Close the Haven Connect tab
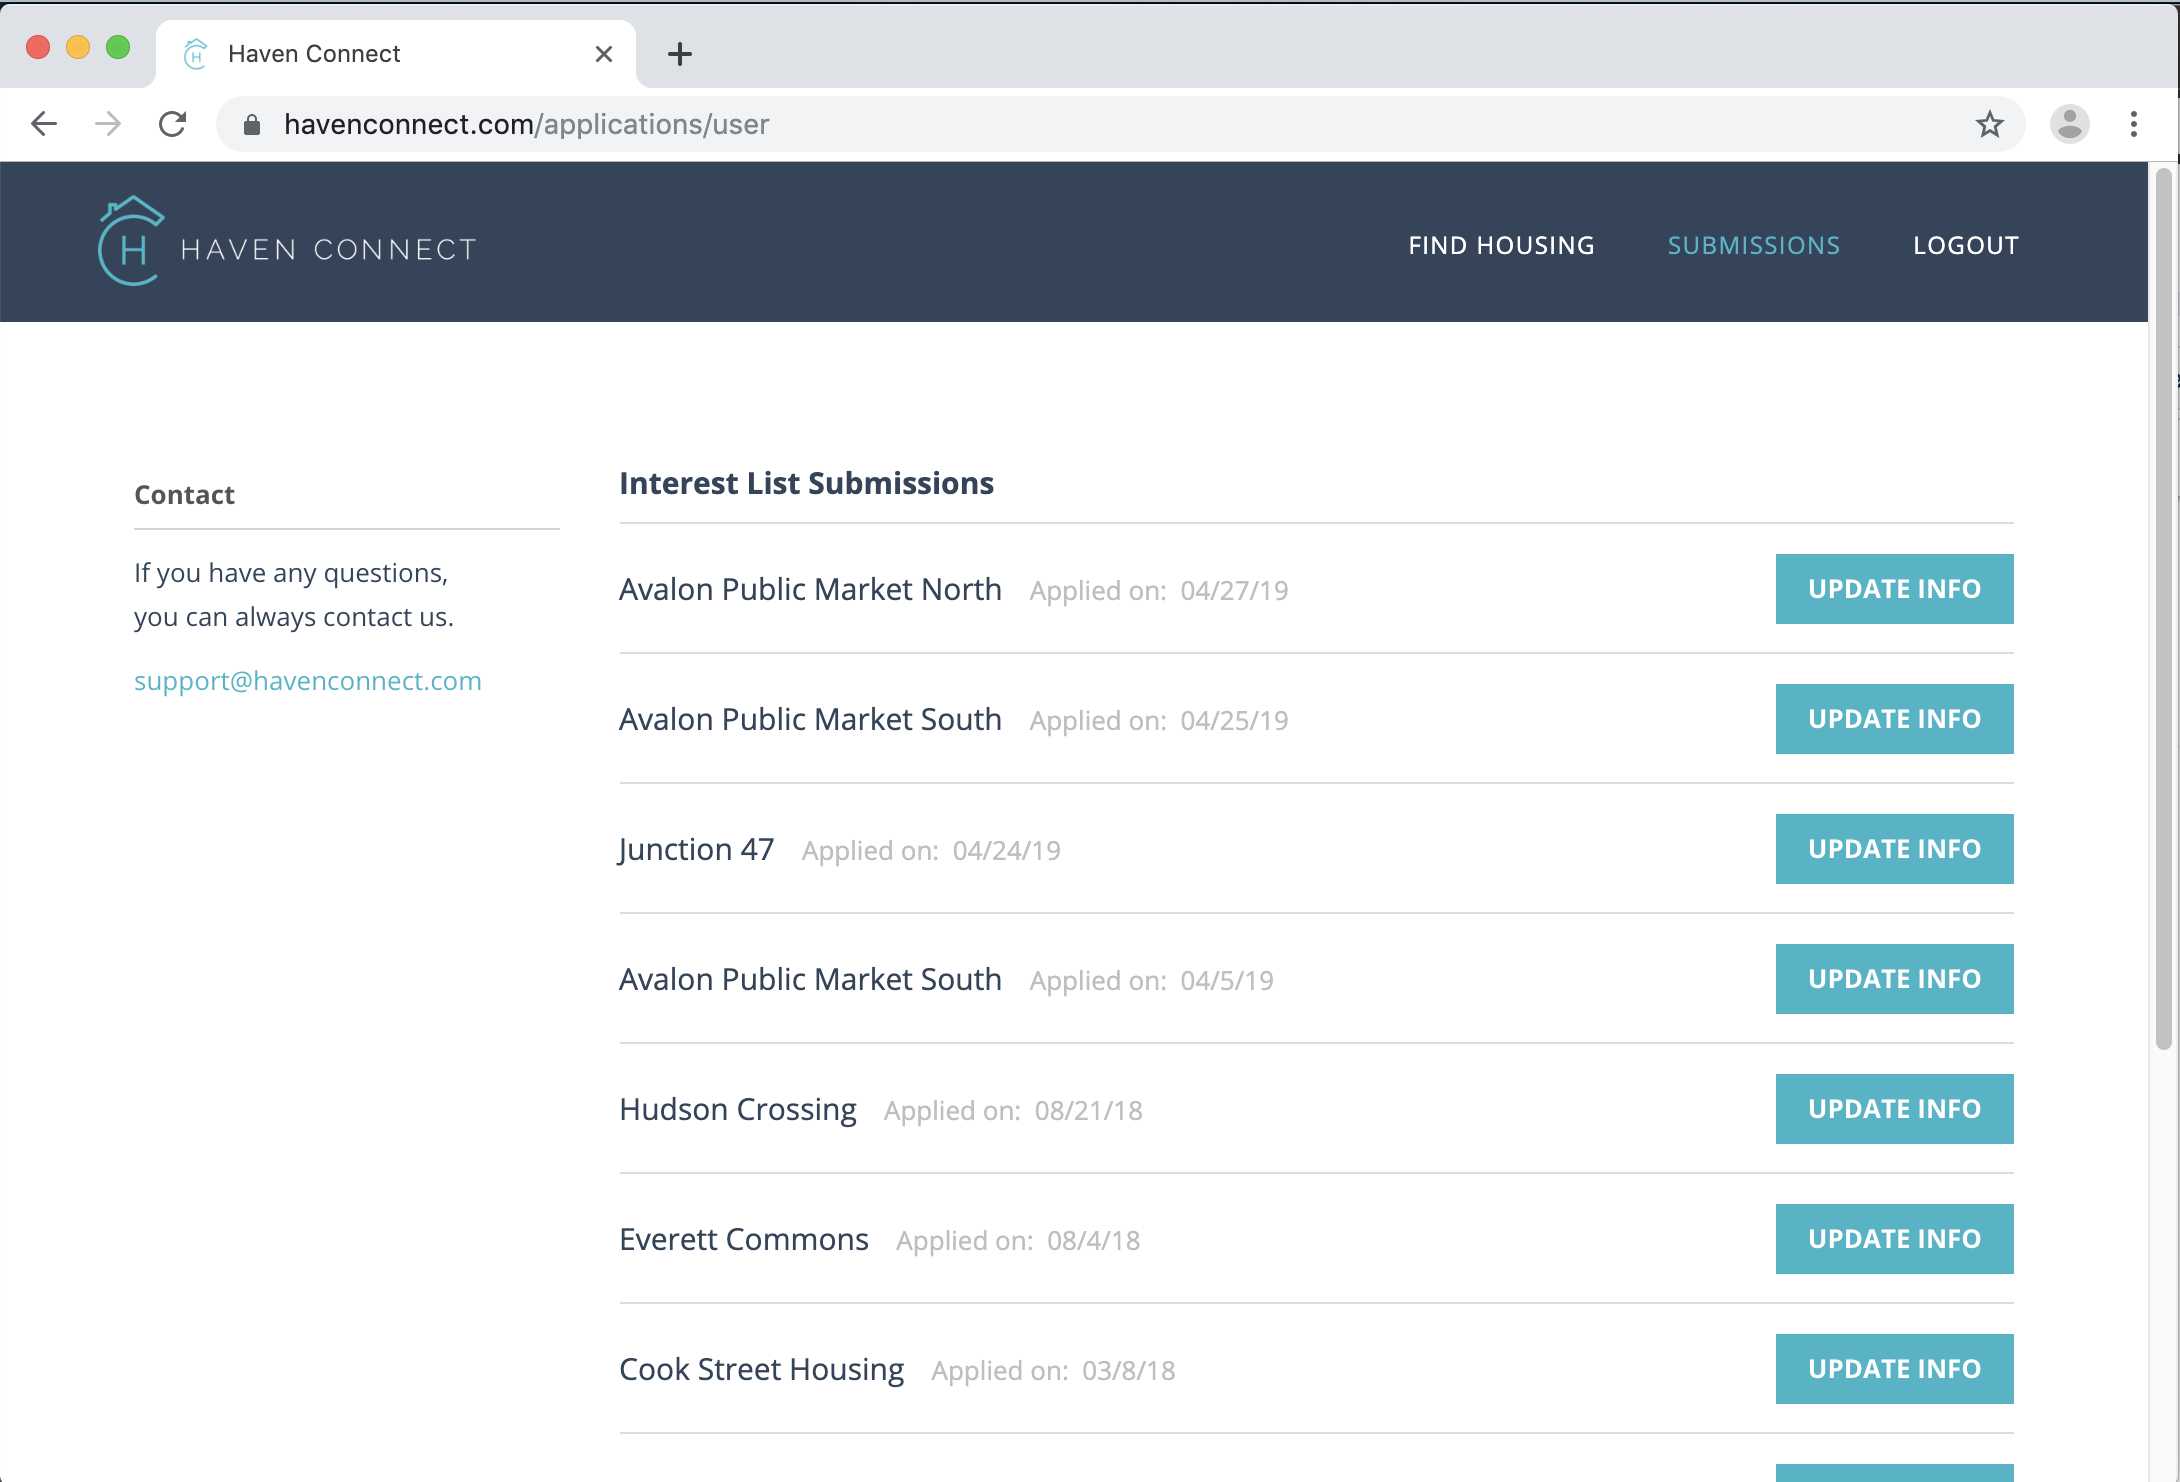2180x1482 pixels. pyautogui.click(x=603, y=53)
